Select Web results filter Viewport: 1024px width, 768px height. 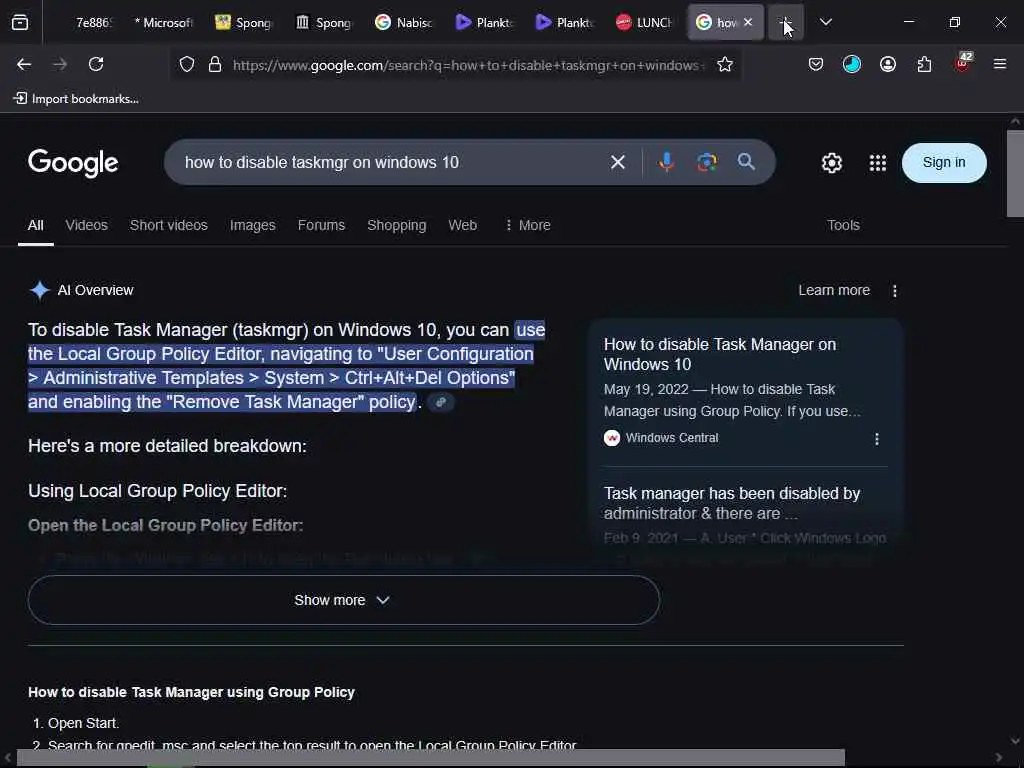[462, 225]
